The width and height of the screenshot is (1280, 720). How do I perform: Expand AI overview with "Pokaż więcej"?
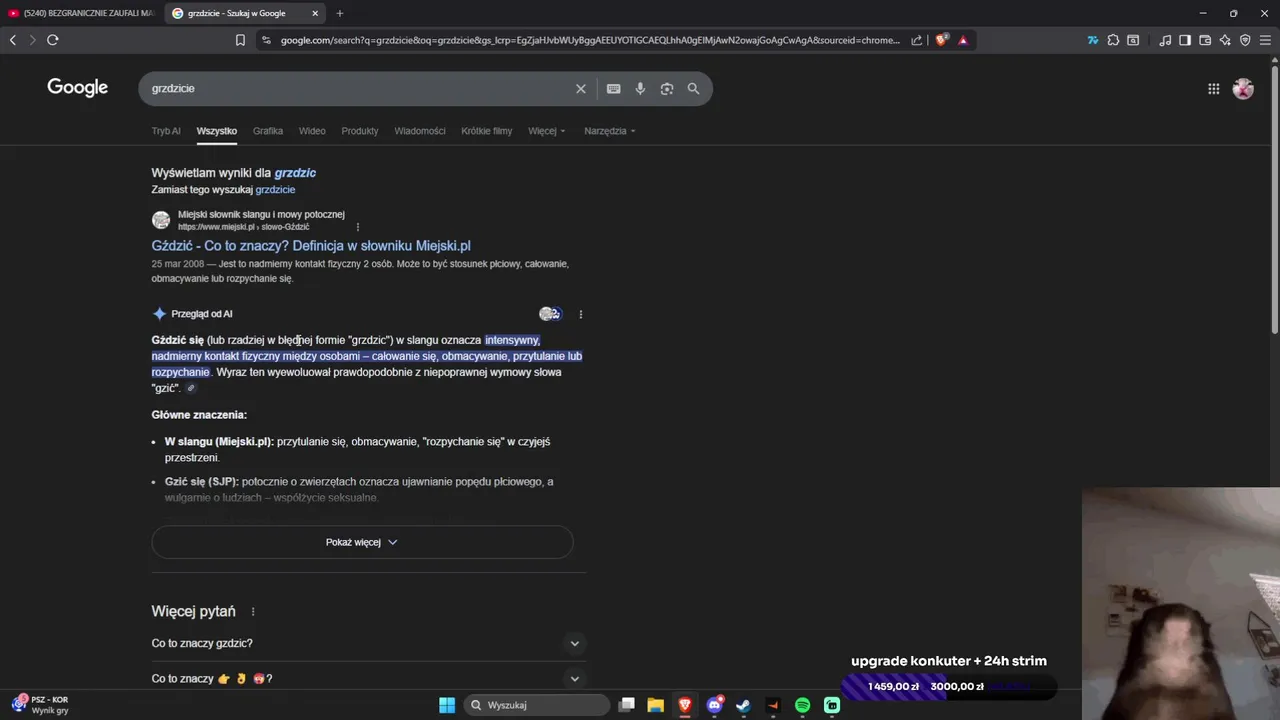pos(362,542)
